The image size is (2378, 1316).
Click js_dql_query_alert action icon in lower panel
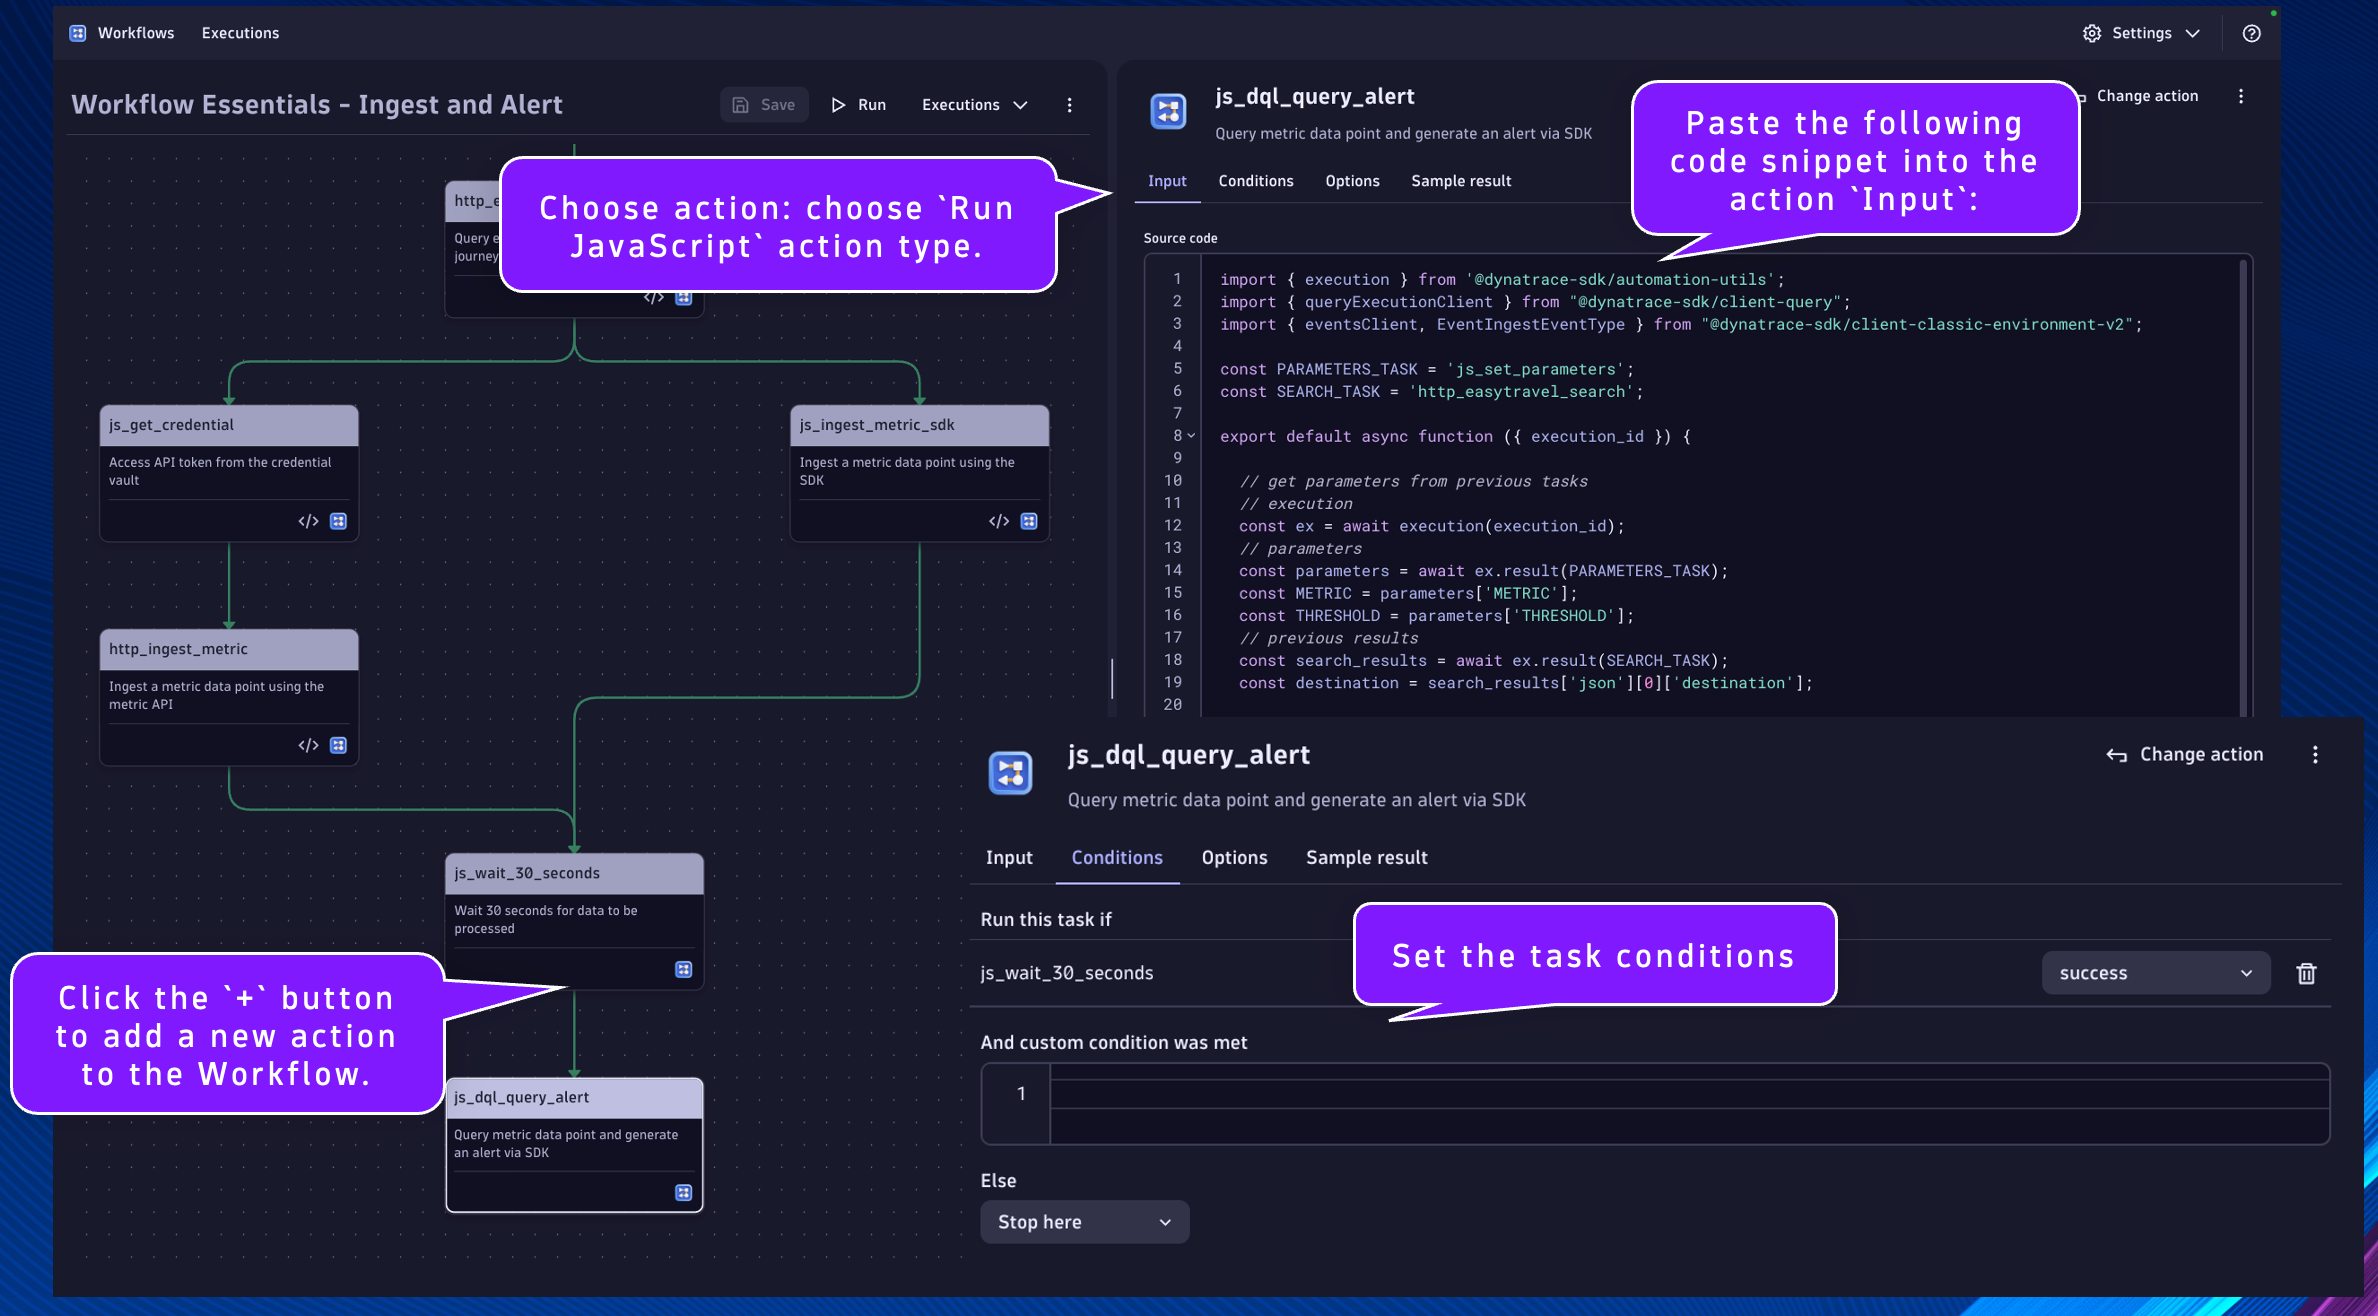[1010, 773]
